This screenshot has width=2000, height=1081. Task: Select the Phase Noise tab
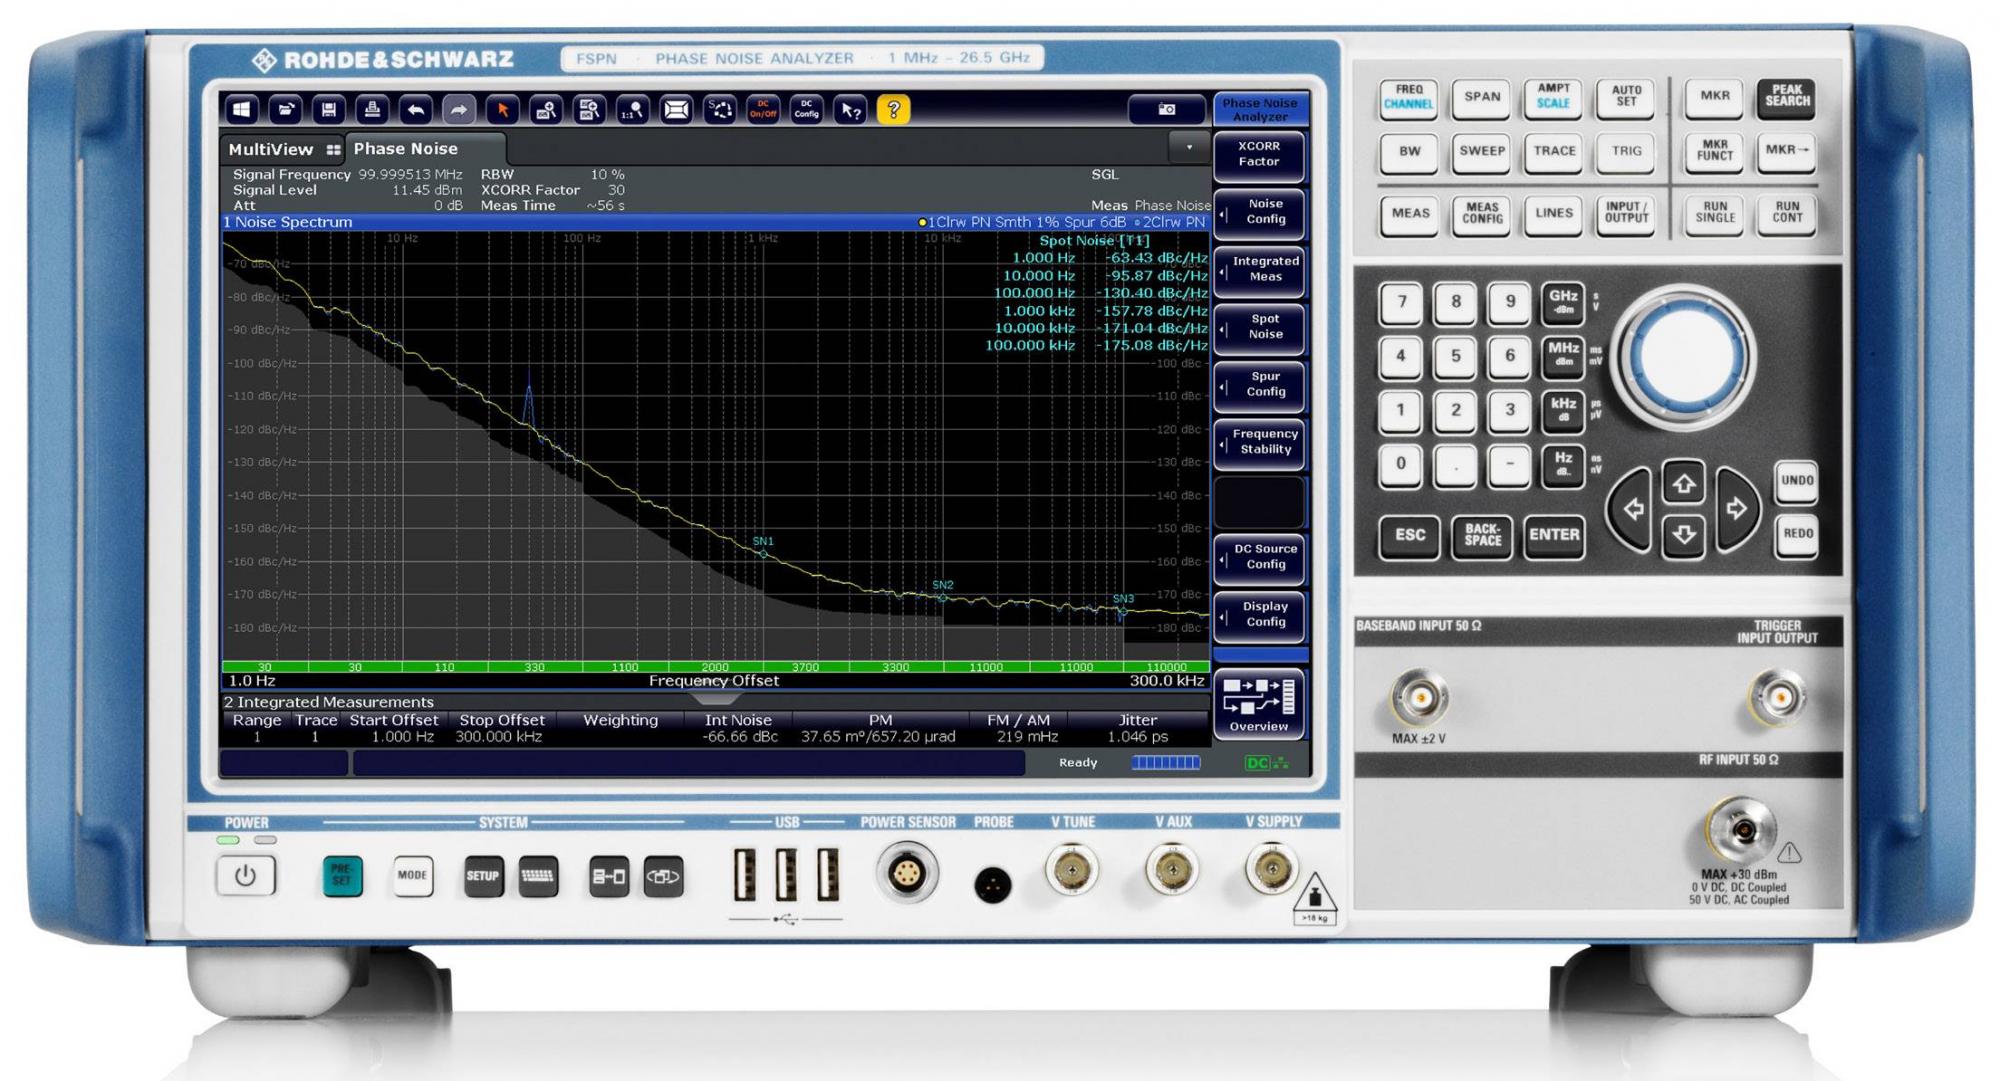pyautogui.click(x=406, y=149)
